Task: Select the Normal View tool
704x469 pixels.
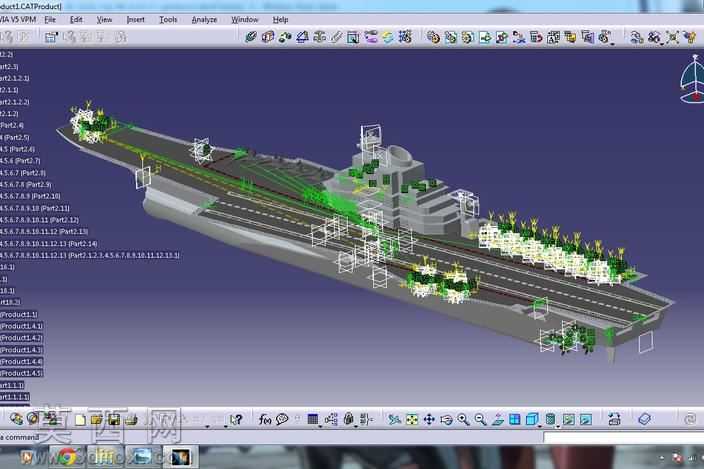Action: (x=497, y=420)
